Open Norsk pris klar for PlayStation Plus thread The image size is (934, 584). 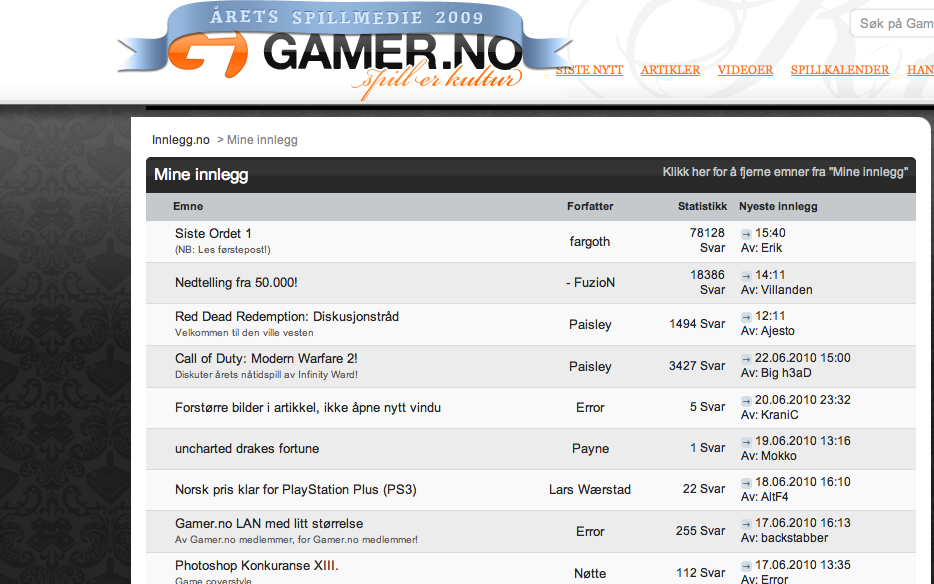tap(295, 490)
